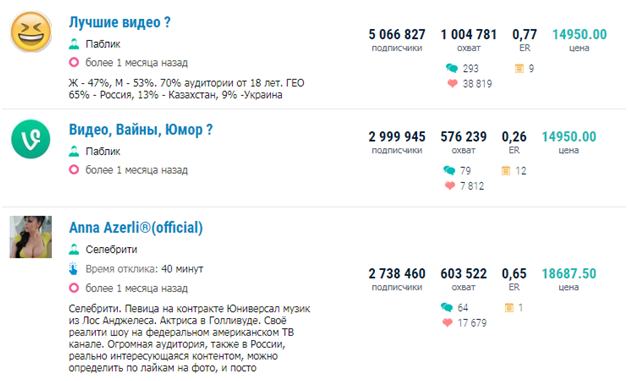Click the 2 999 945 подписчики count

click(x=397, y=137)
